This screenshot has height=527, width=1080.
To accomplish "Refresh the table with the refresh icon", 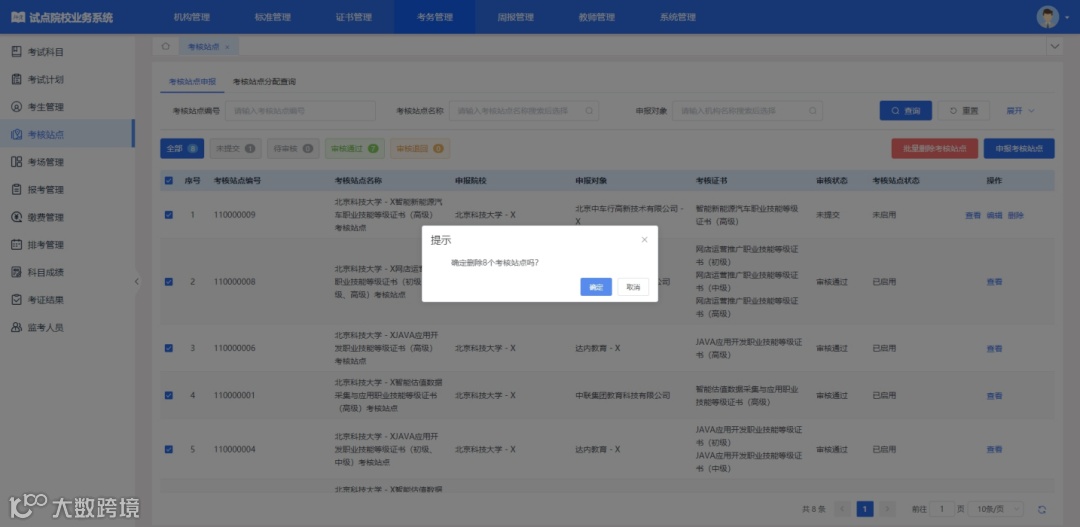I will click(1042, 510).
